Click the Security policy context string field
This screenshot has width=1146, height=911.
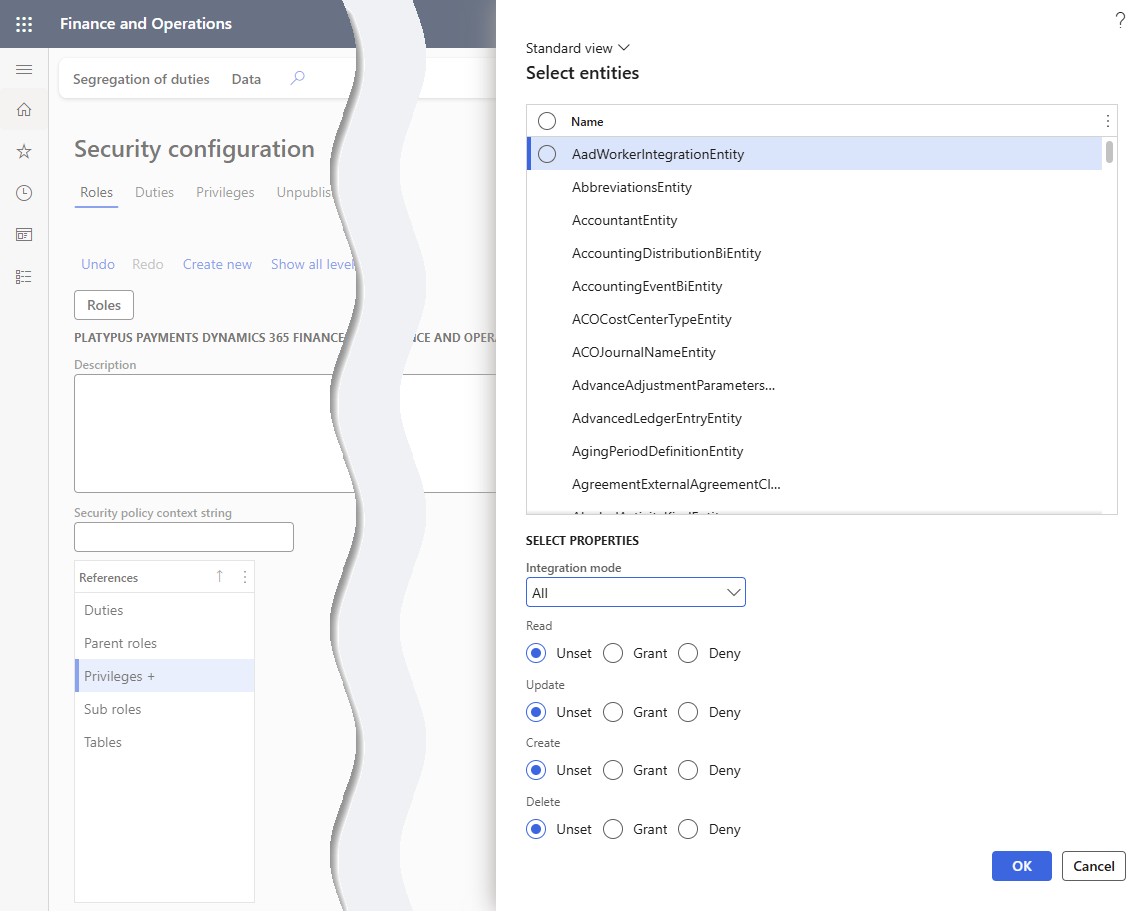point(184,537)
